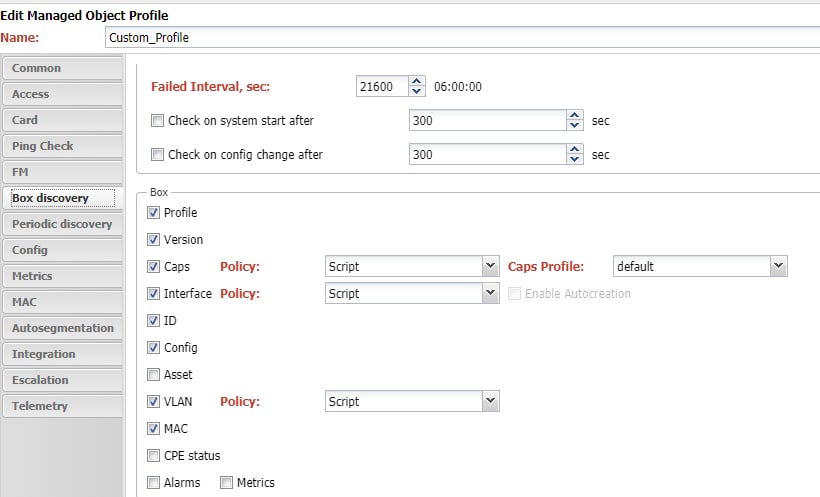The height and width of the screenshot is (497, 820).
Task: Click the config change delay field
Action: pos(487,154)
